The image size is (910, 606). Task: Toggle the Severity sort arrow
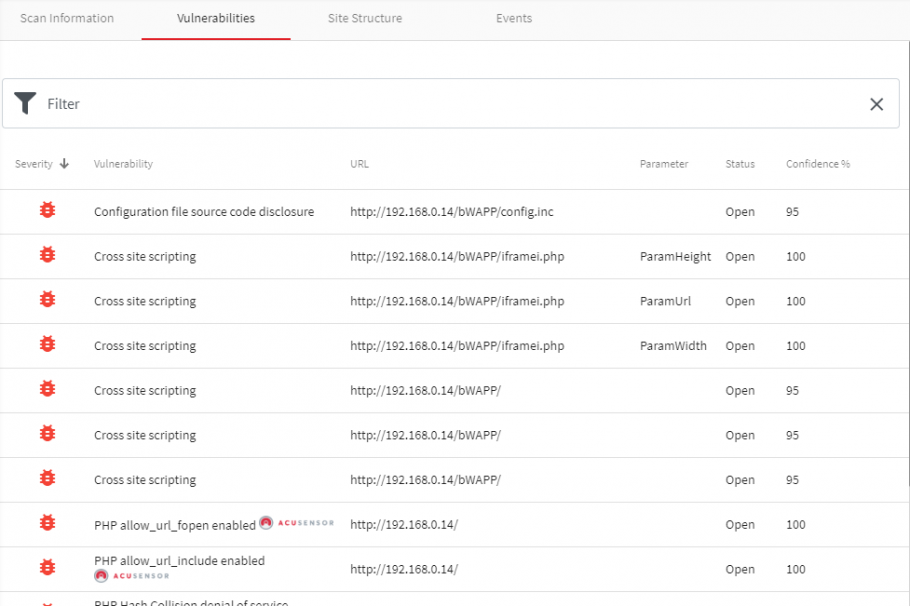[64, 164]
